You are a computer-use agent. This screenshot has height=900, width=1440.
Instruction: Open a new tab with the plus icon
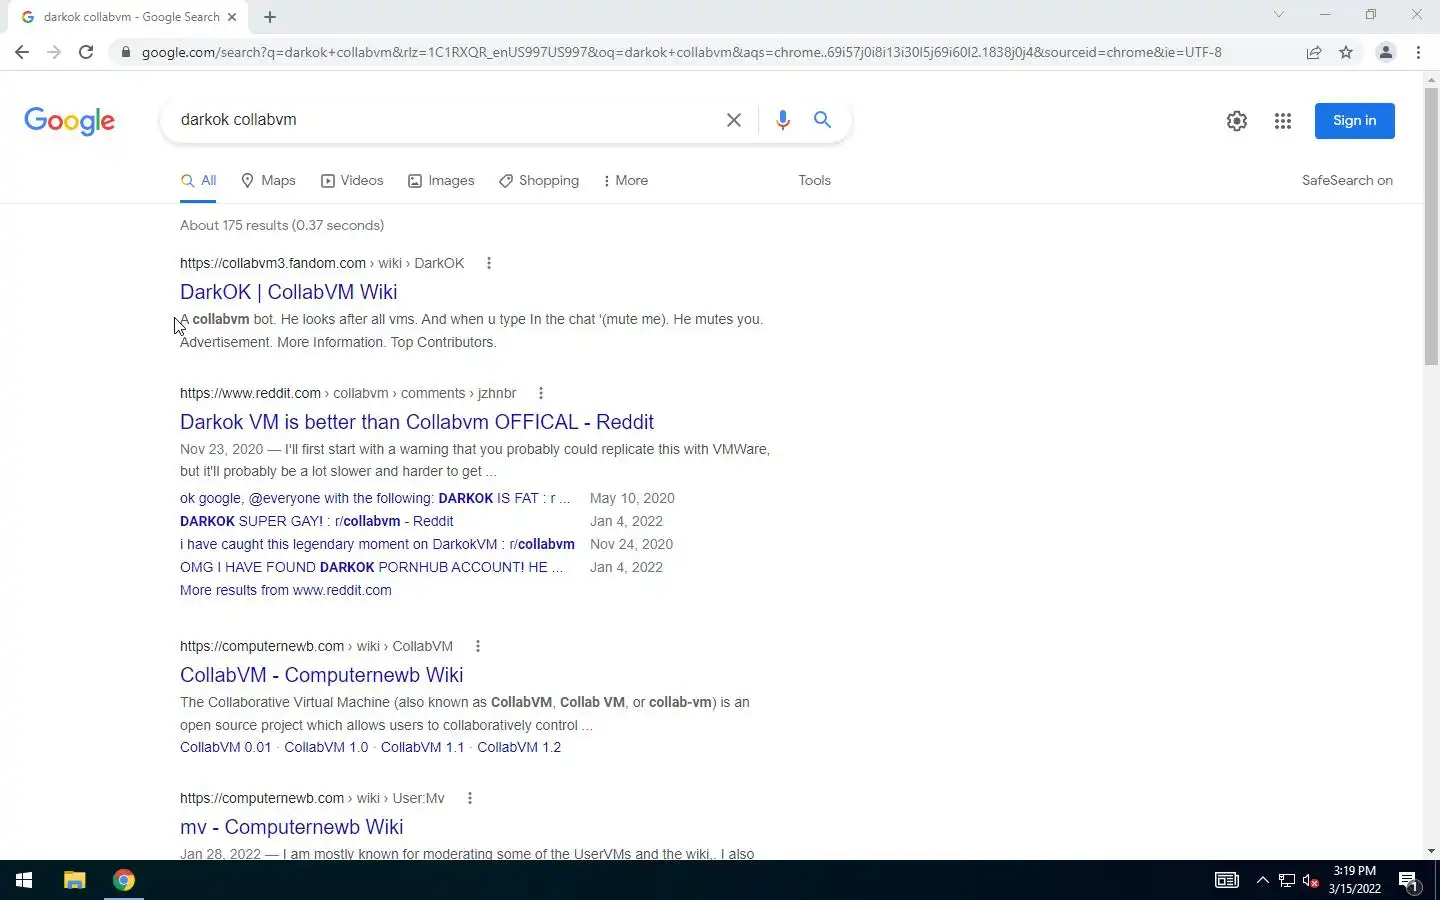click(270, 17)
